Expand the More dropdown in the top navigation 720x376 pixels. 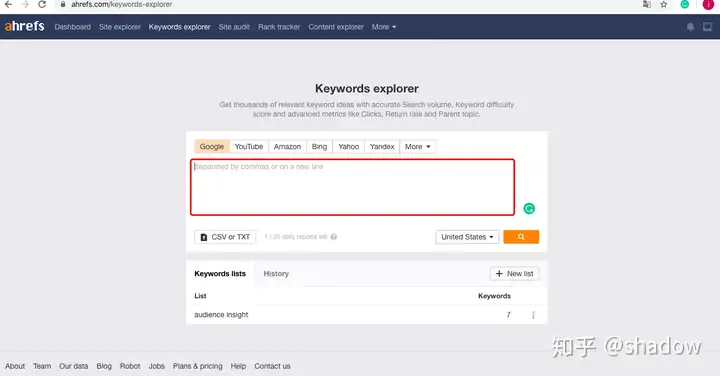tap(384, 27)
